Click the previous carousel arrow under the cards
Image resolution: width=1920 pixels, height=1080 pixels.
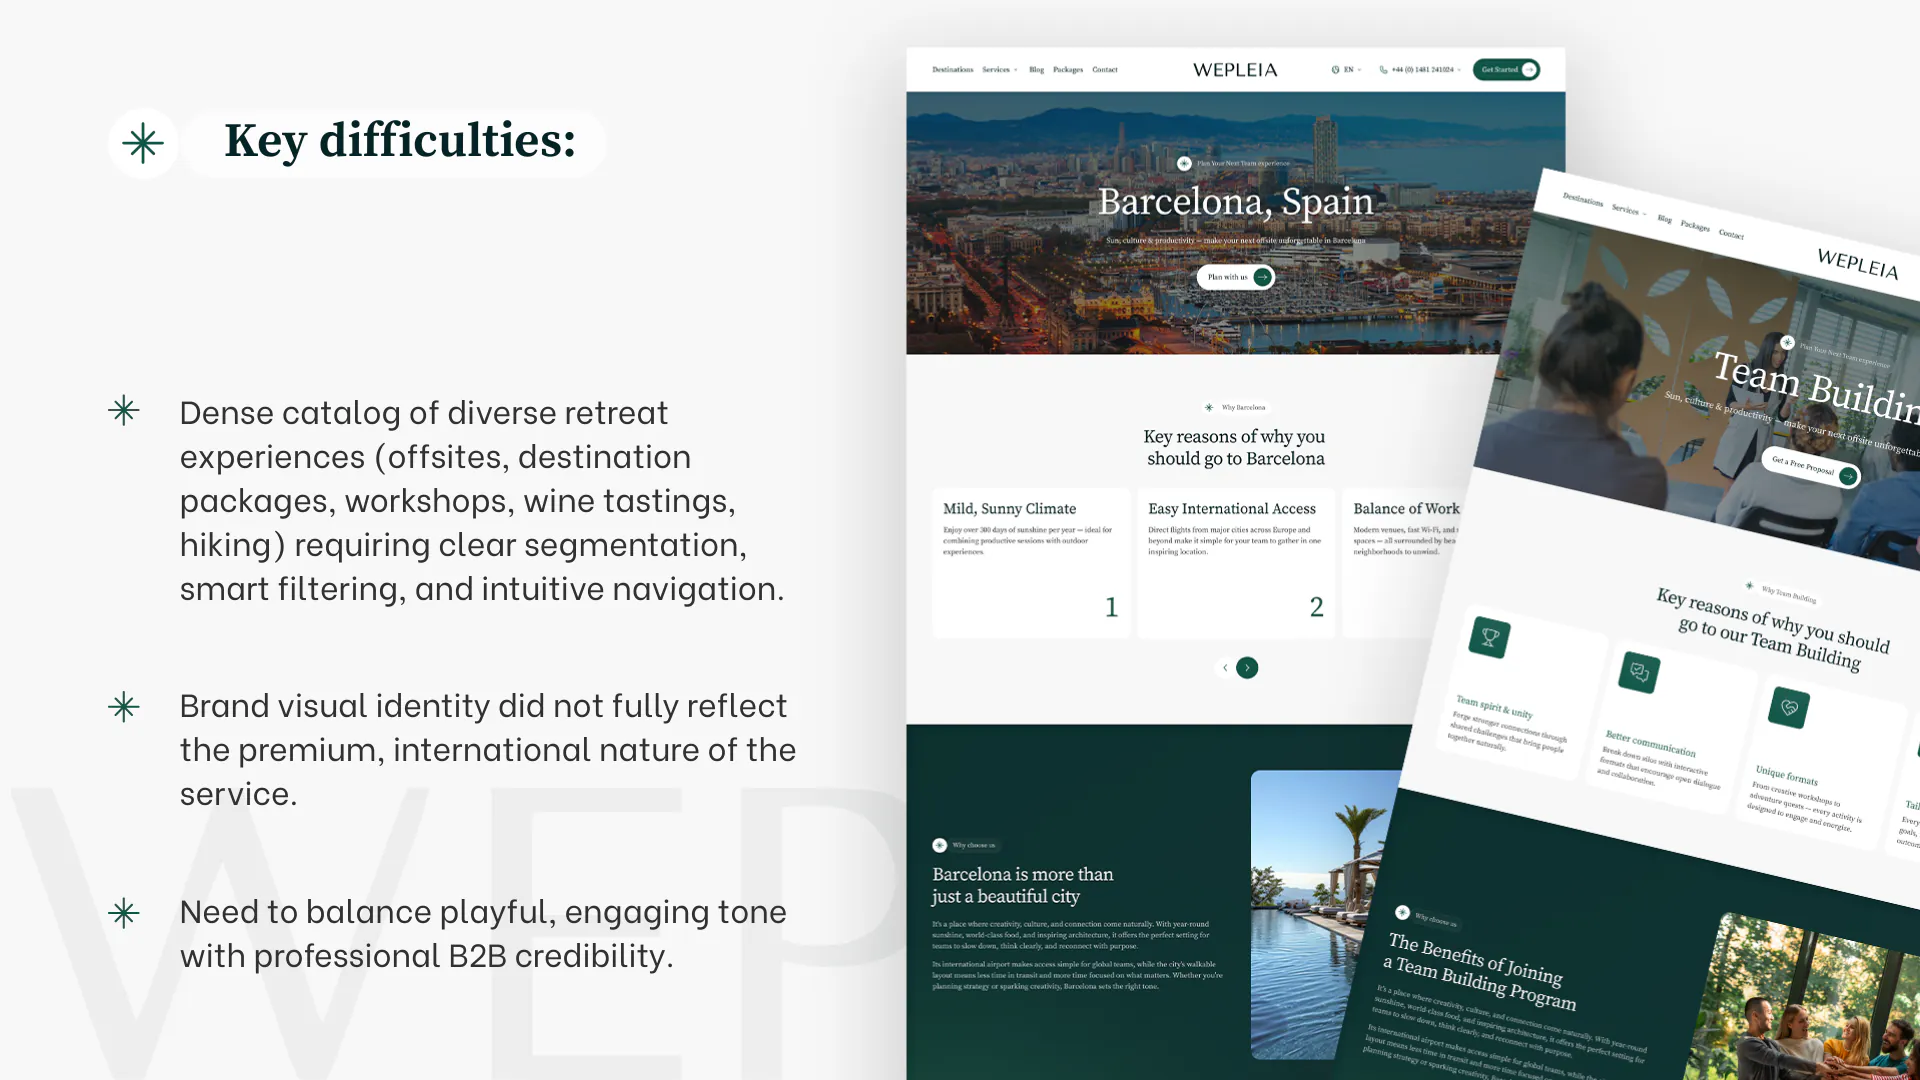(1225, 668)
